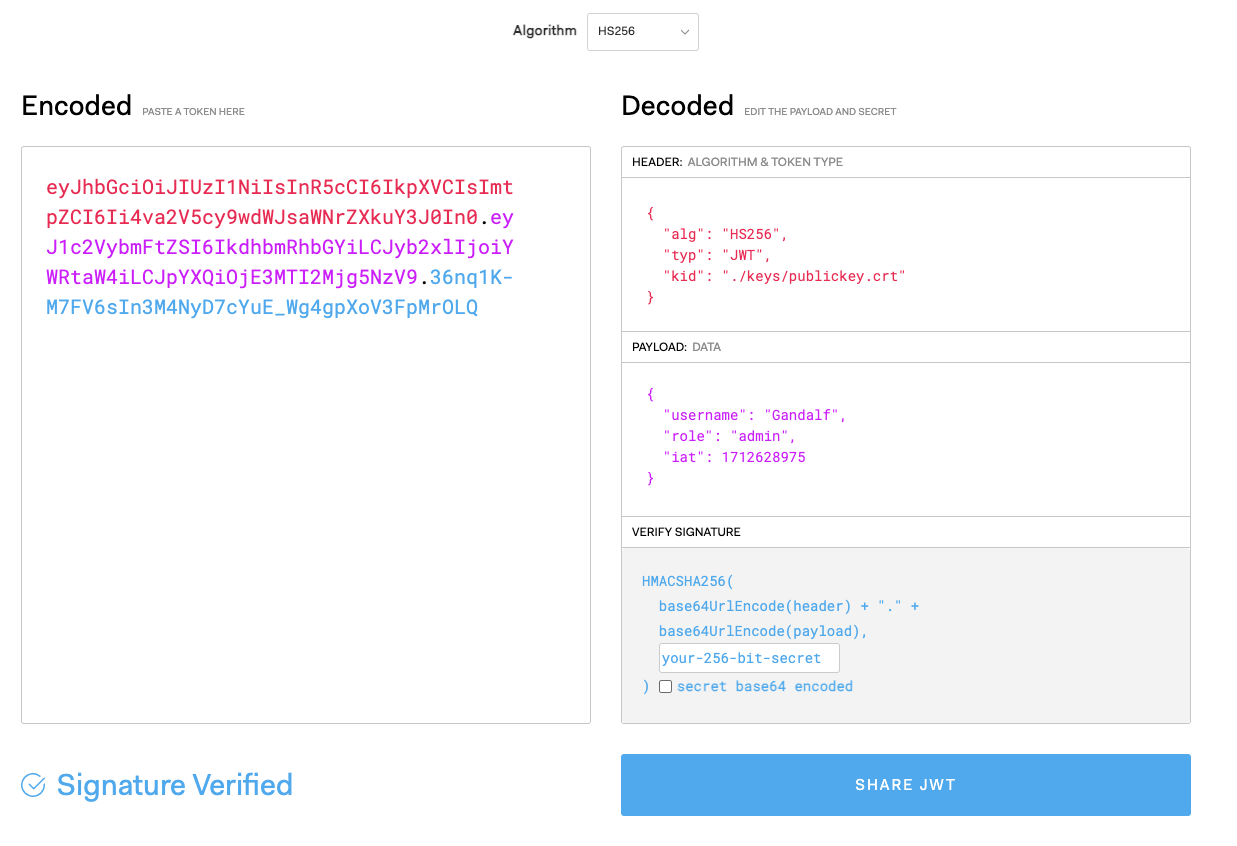The height and width of the screenshot is (846, 1237).
Task: Click the Signature Verified status text
Action: tap(174, 786)
